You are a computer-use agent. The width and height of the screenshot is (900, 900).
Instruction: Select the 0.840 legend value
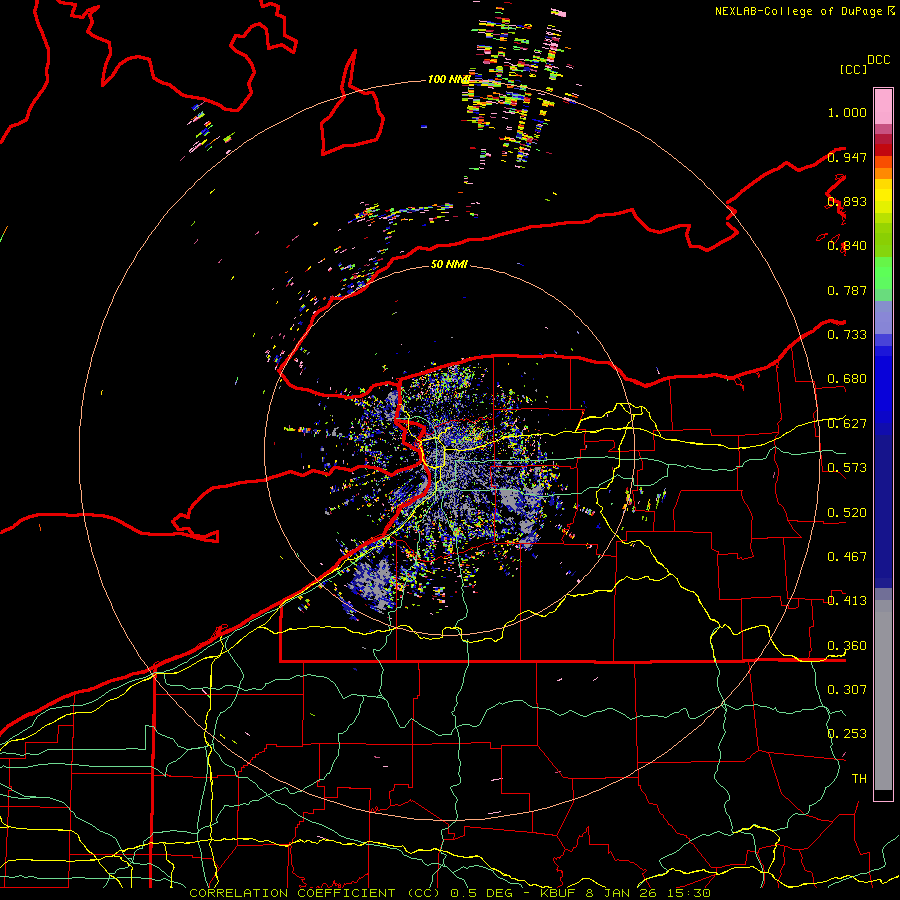pos(847,246)
